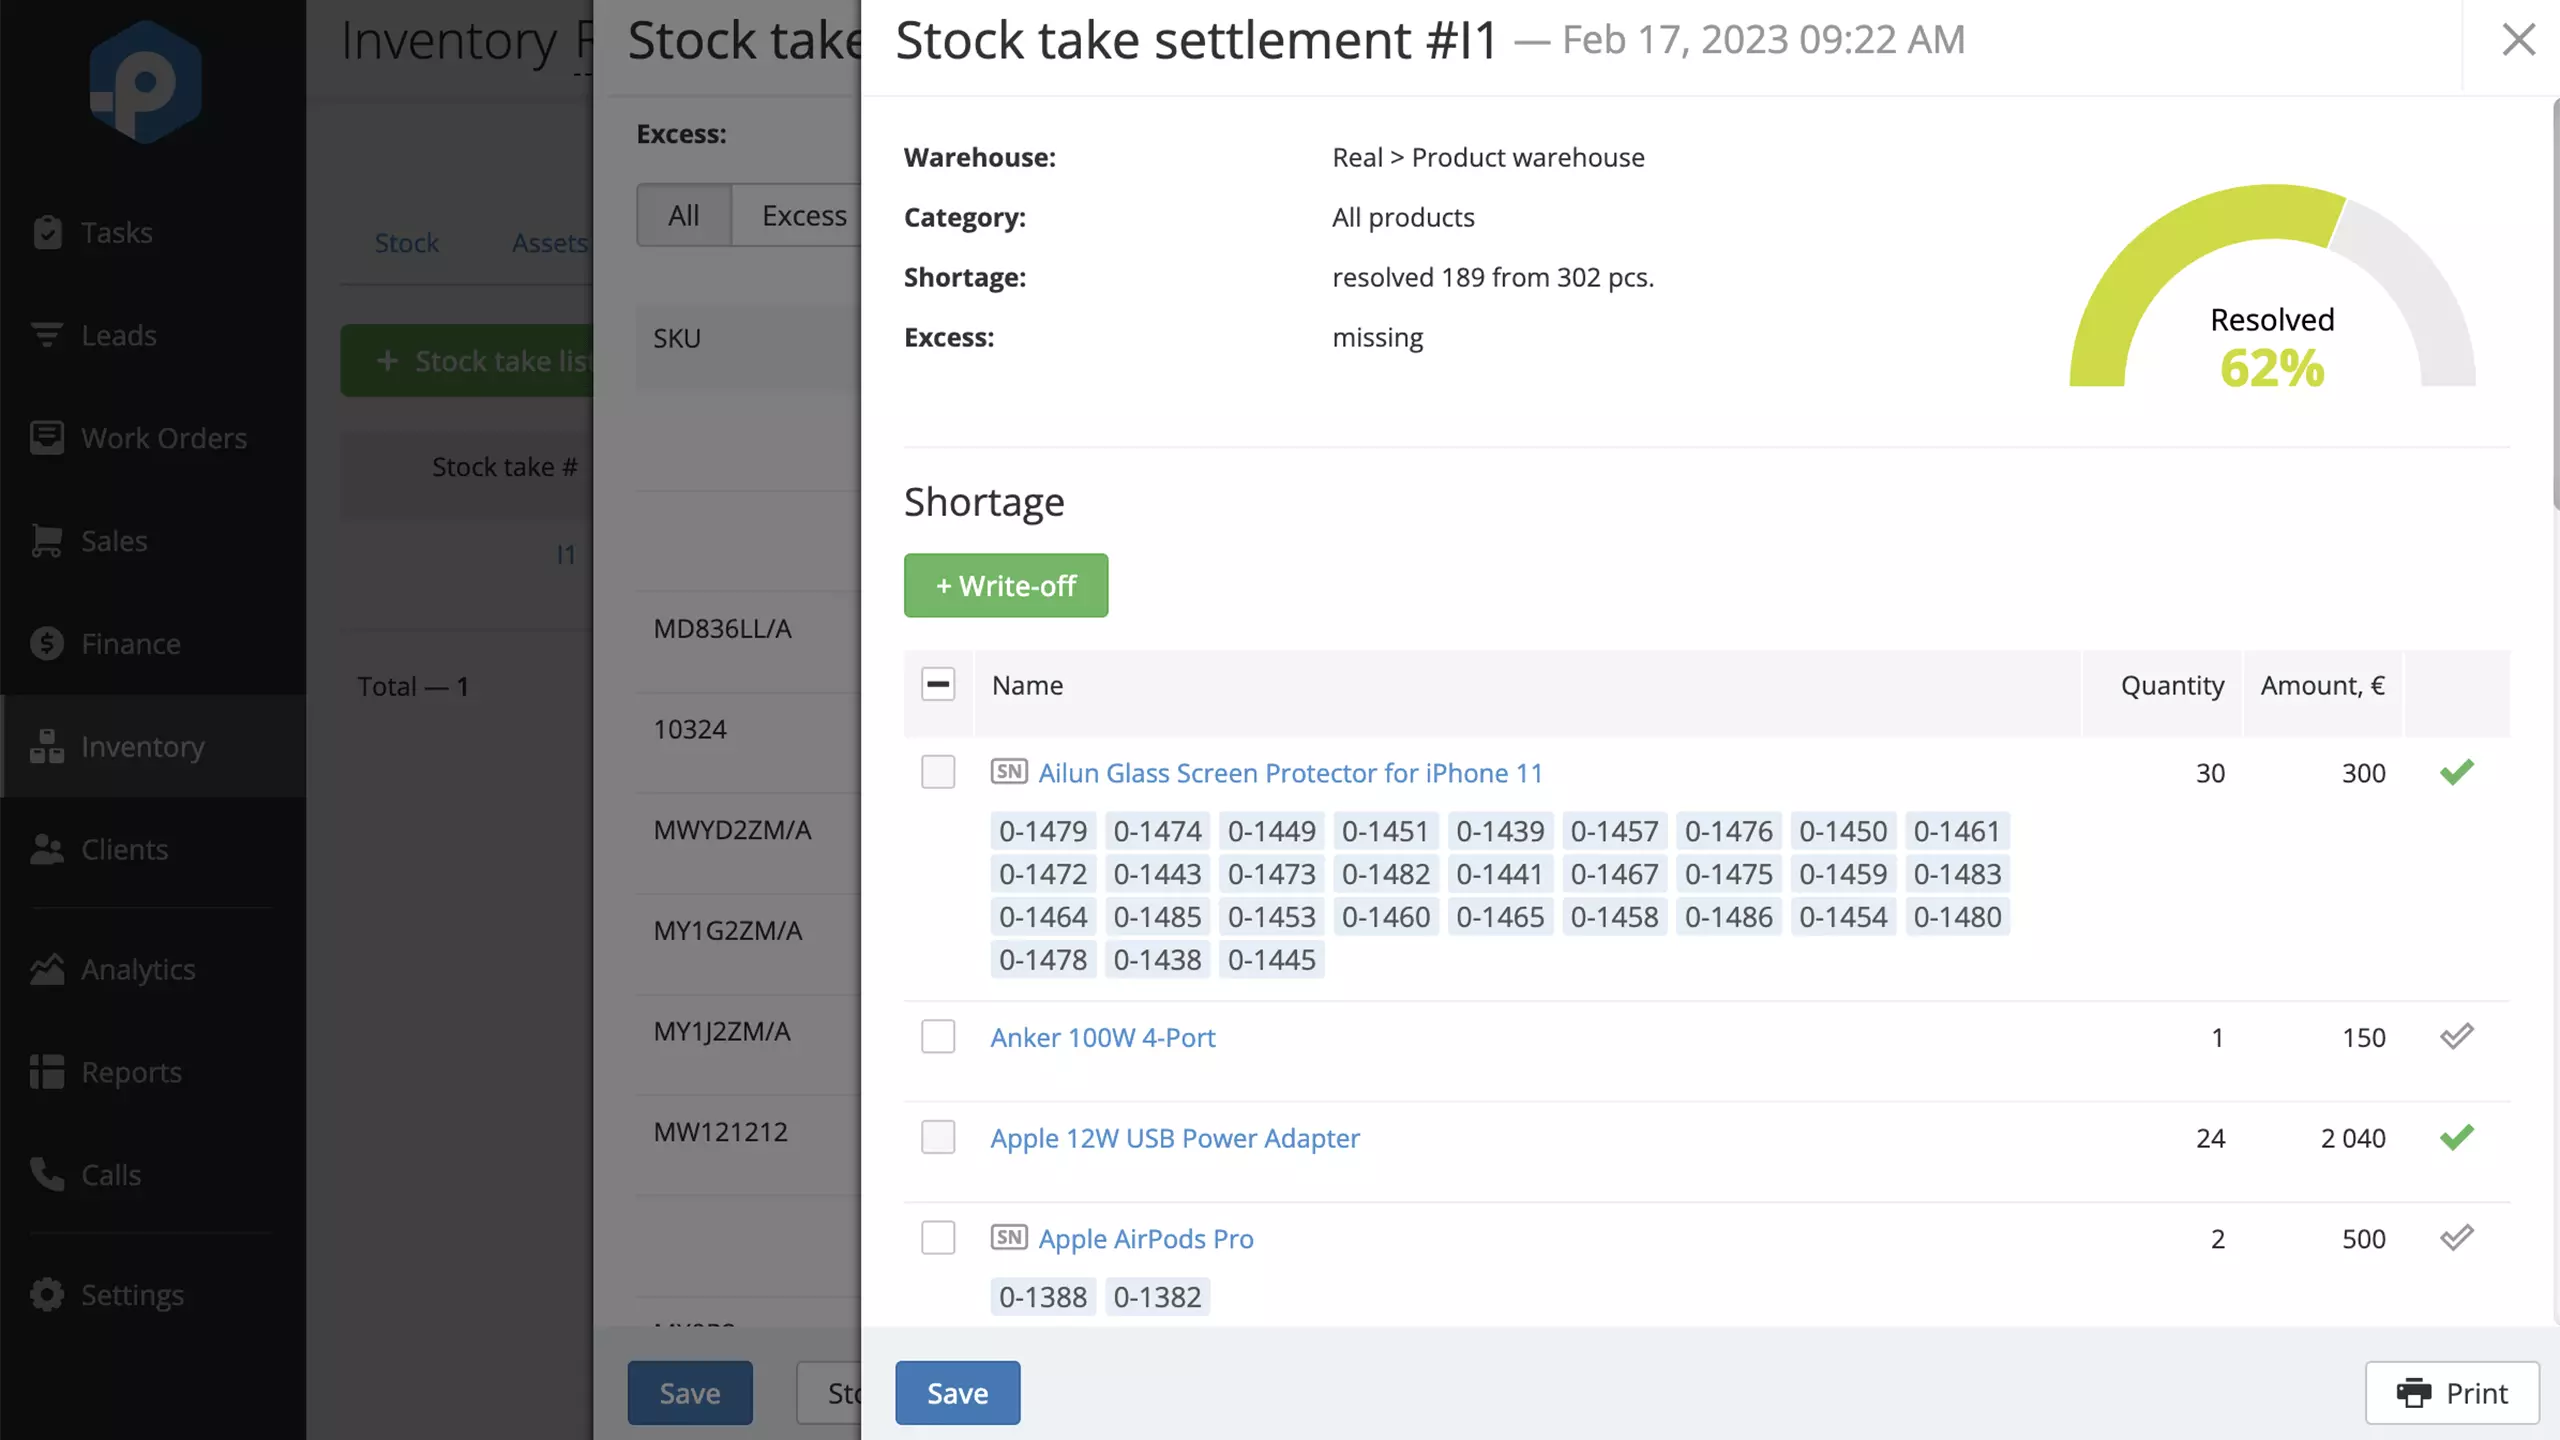The width and height of the screenshot is (2560, 1440).
Task: Print the settlement
Action: (2452, 1392)
